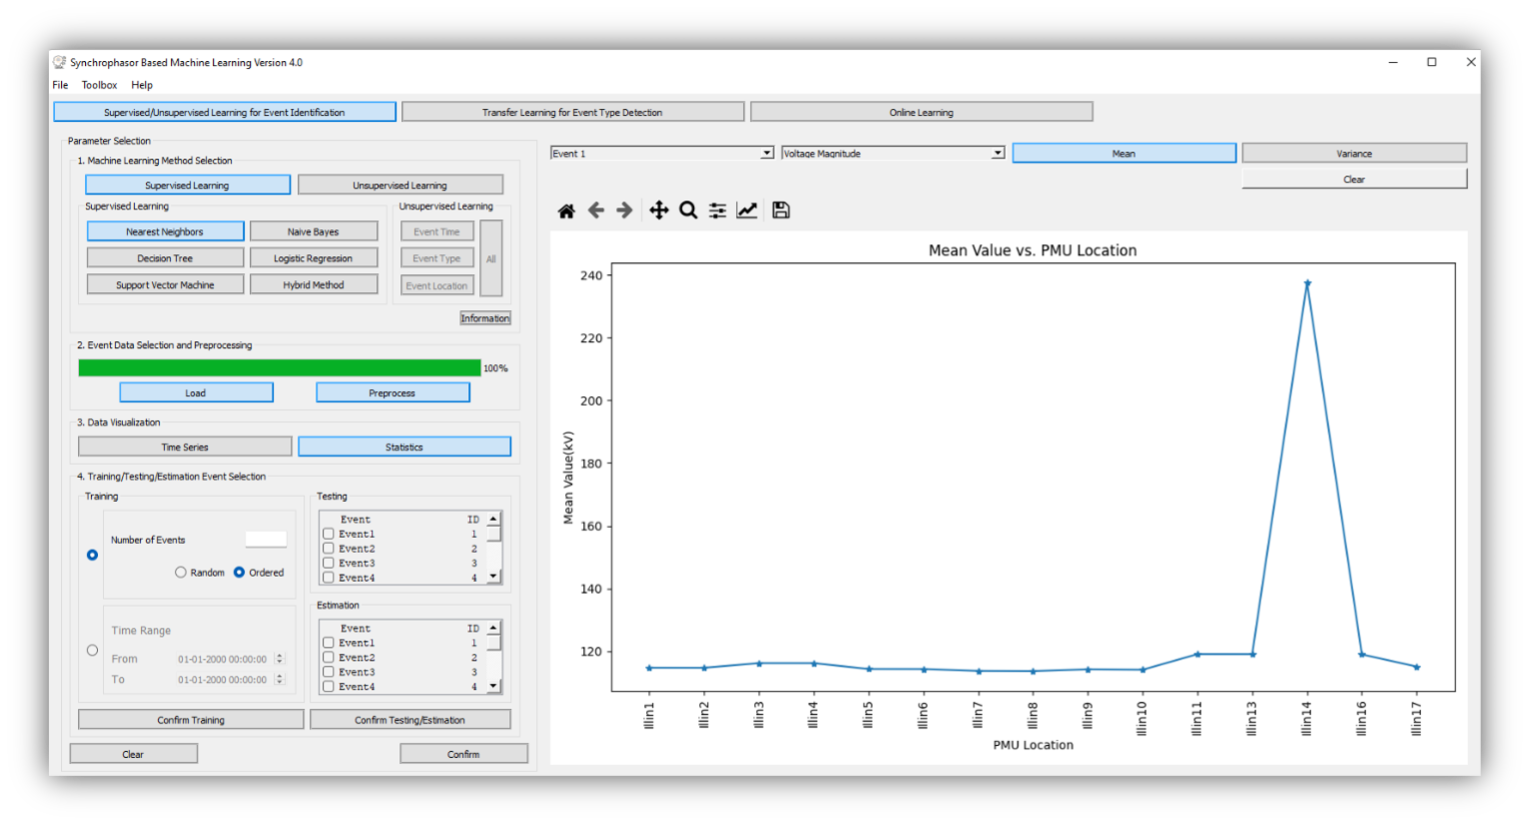
Task: Select the Time Range radio option
Action: coord(93,650)
